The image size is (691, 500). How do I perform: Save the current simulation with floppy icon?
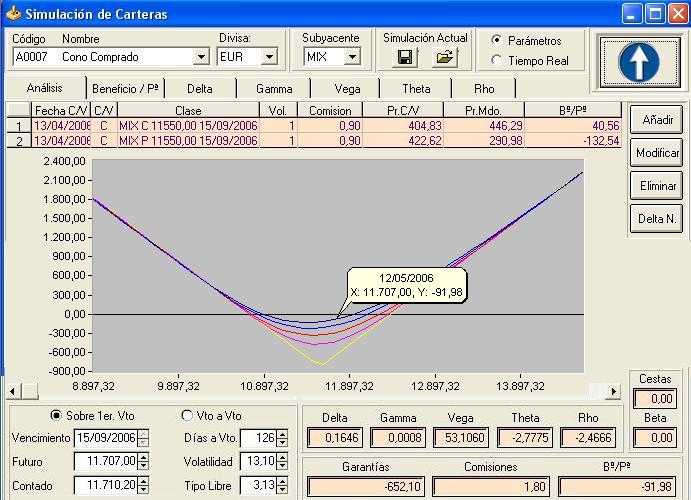pos(405,57)
